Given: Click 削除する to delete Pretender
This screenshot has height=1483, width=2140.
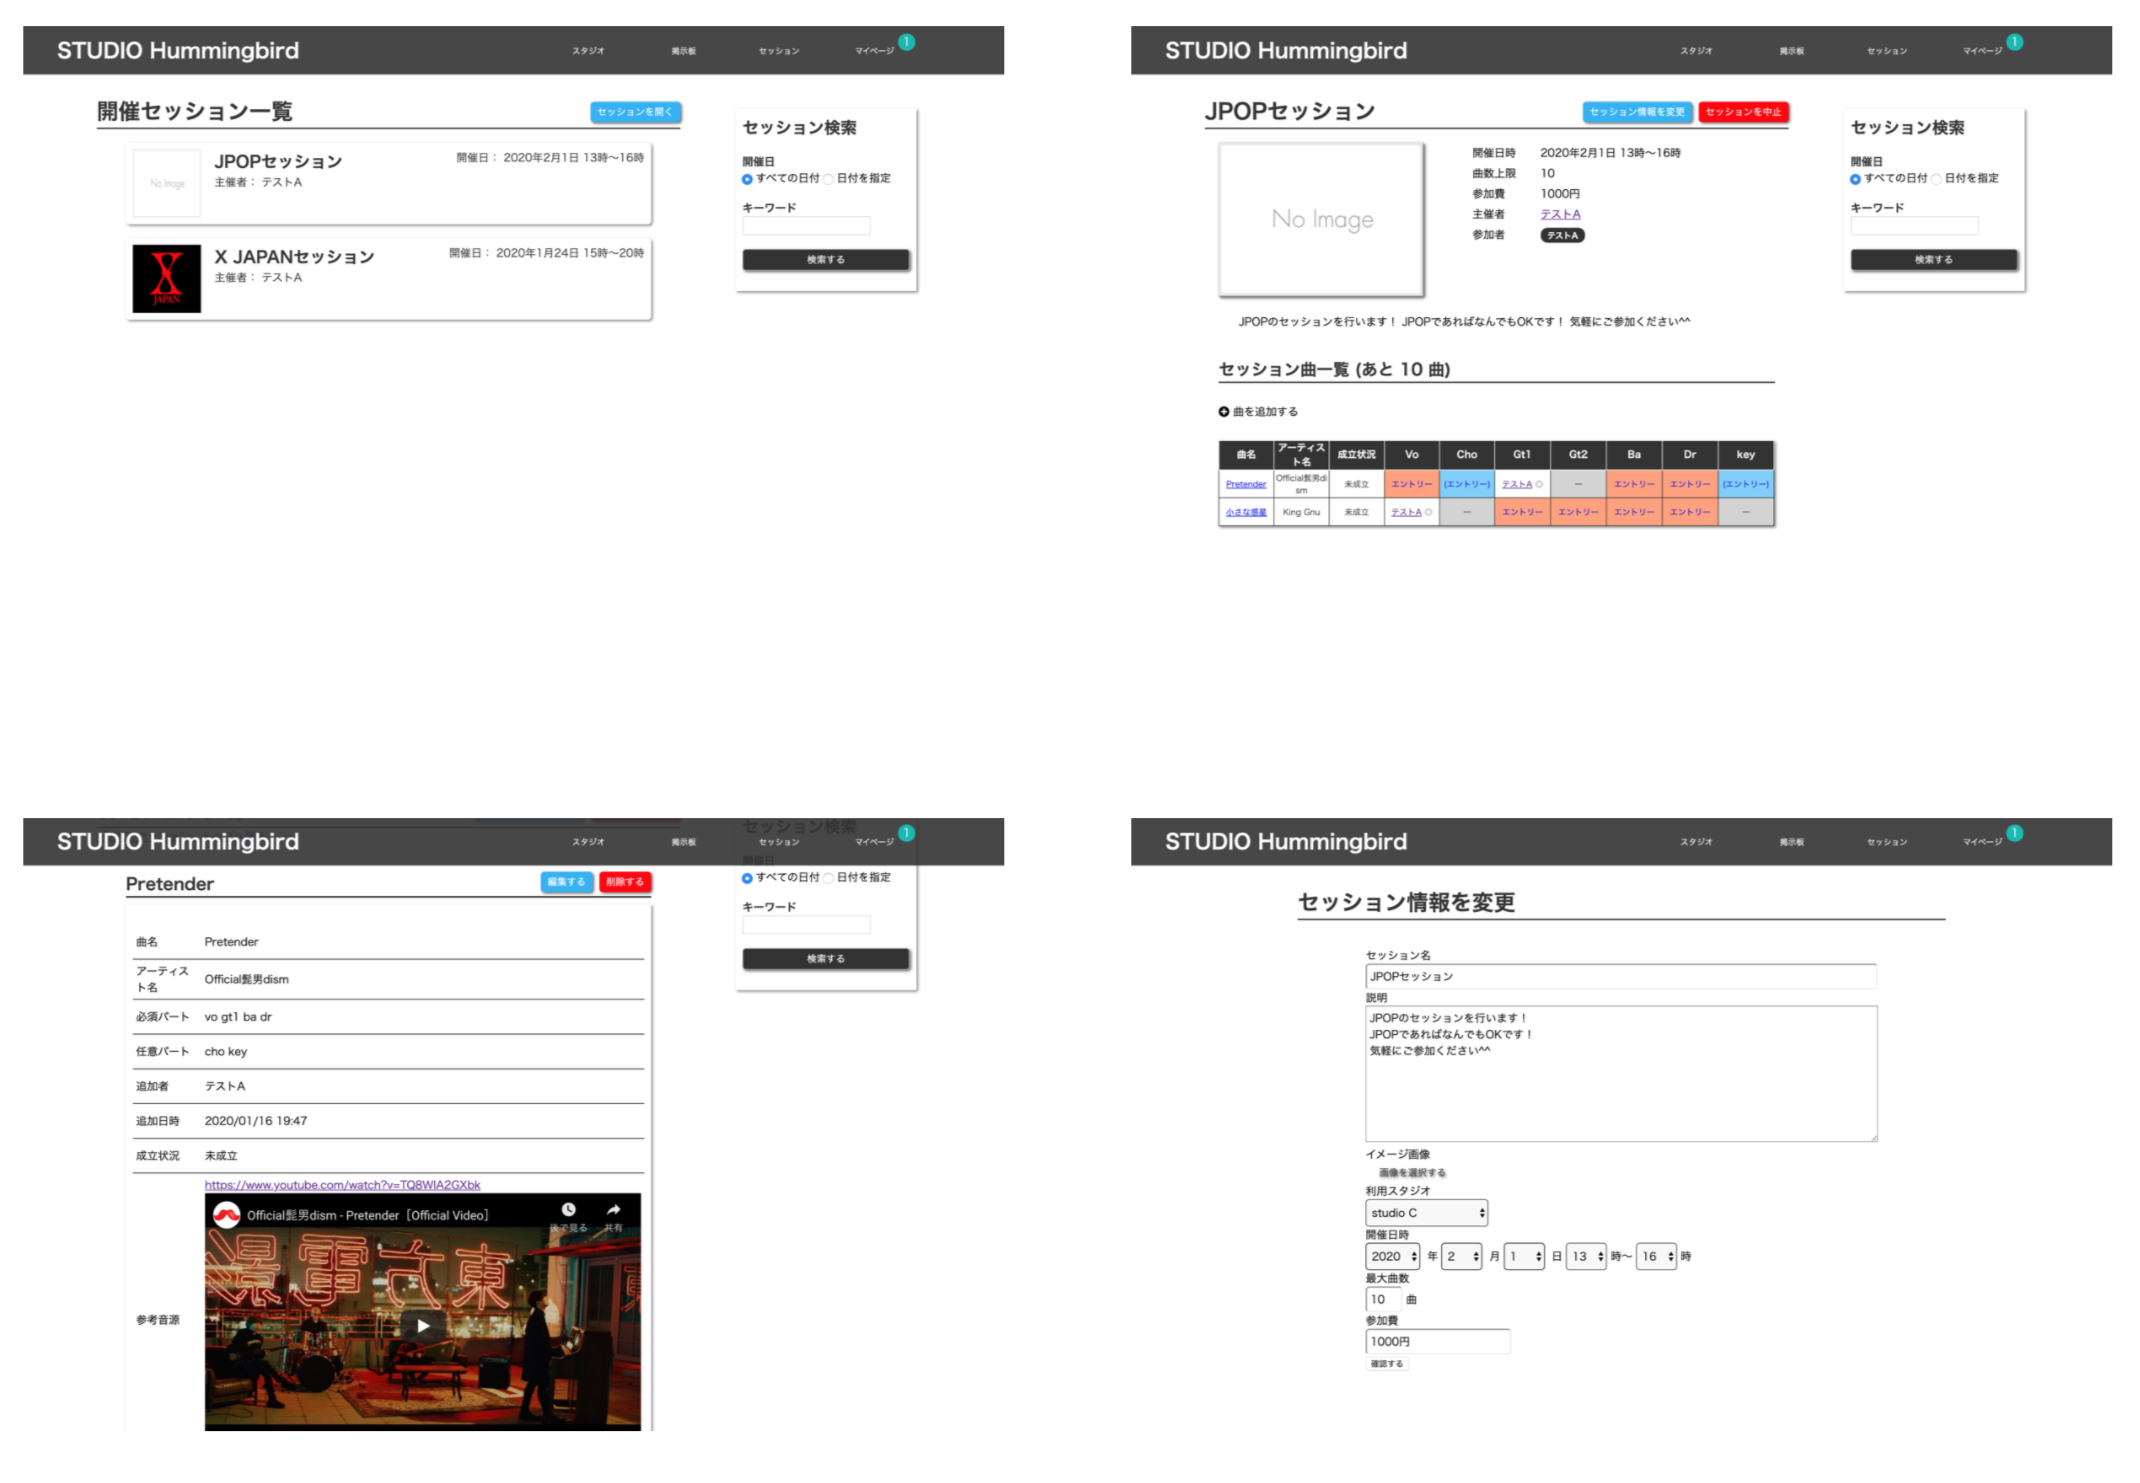Looking at the screenshot, I should pyautogui.click(x=624, y=882).
